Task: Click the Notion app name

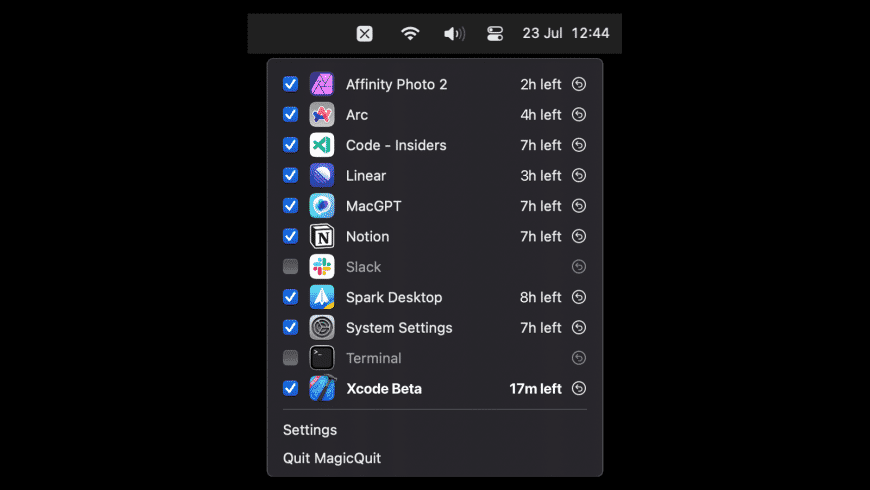Action: [367, 236]
